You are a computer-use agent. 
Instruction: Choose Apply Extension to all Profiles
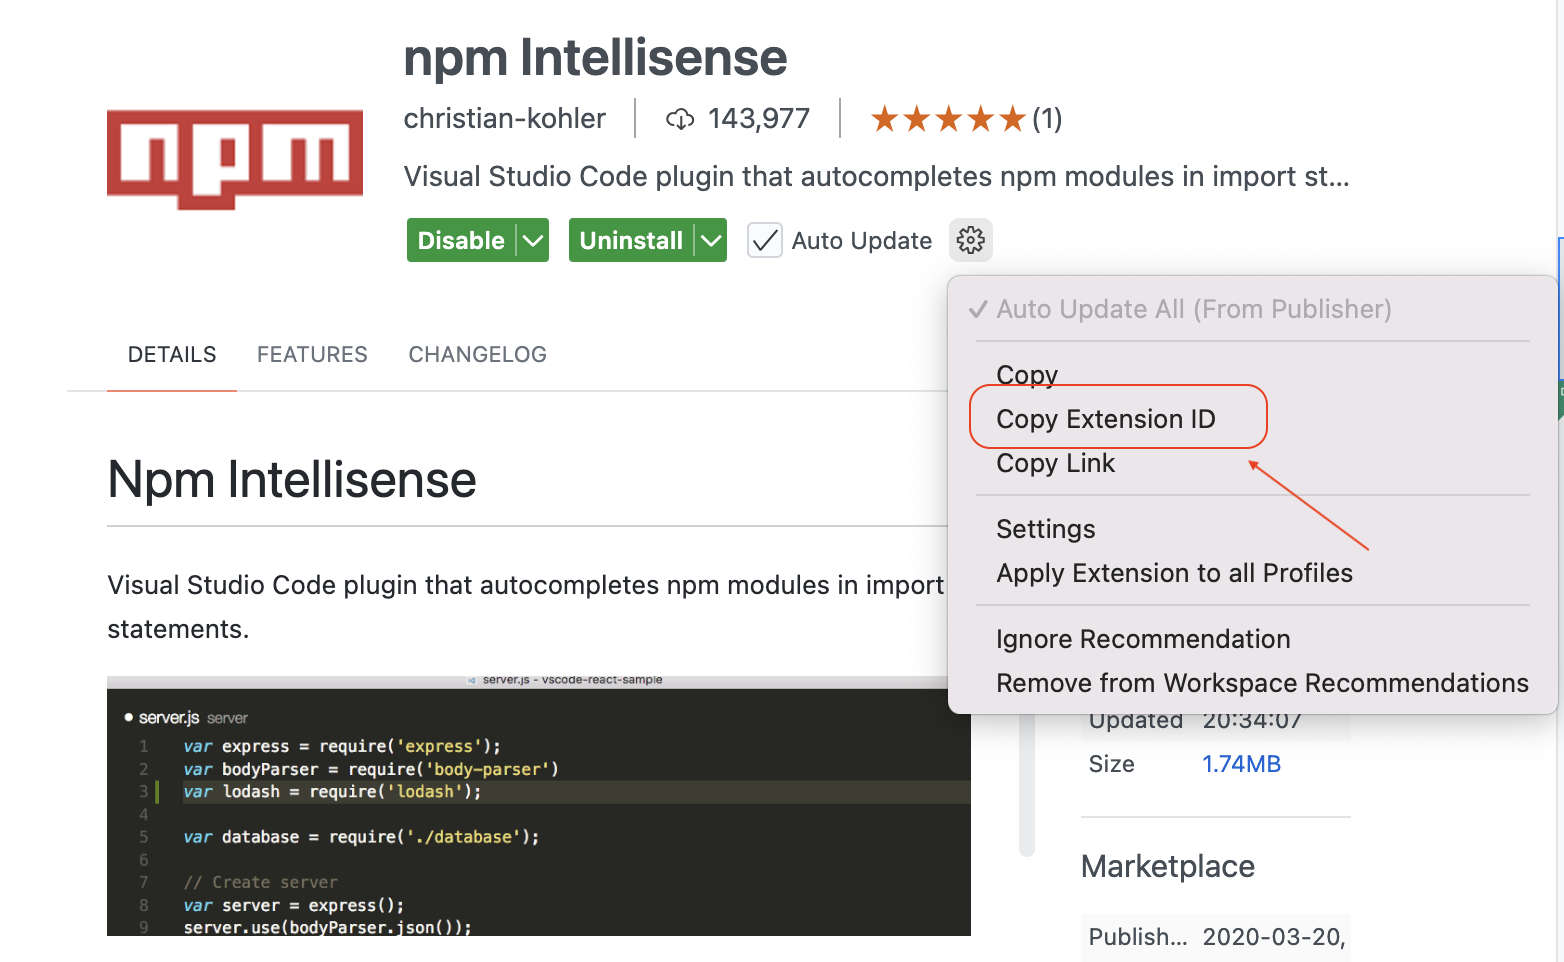point(1174,573)
